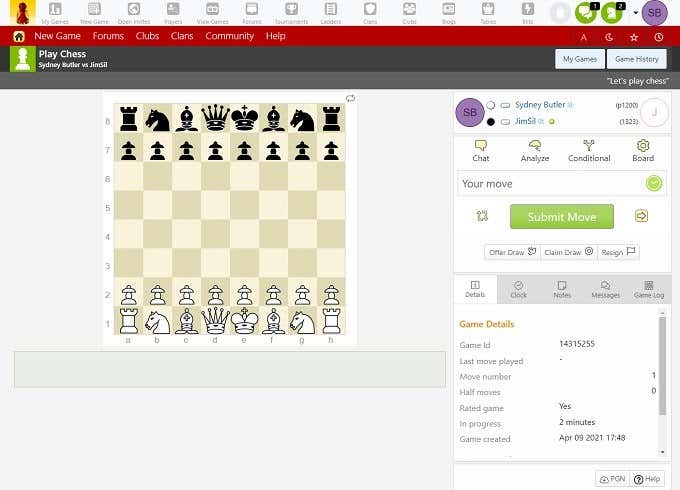680x490 pixels.
Task: Click the Your move input field
Action: (x=550, y=184)
